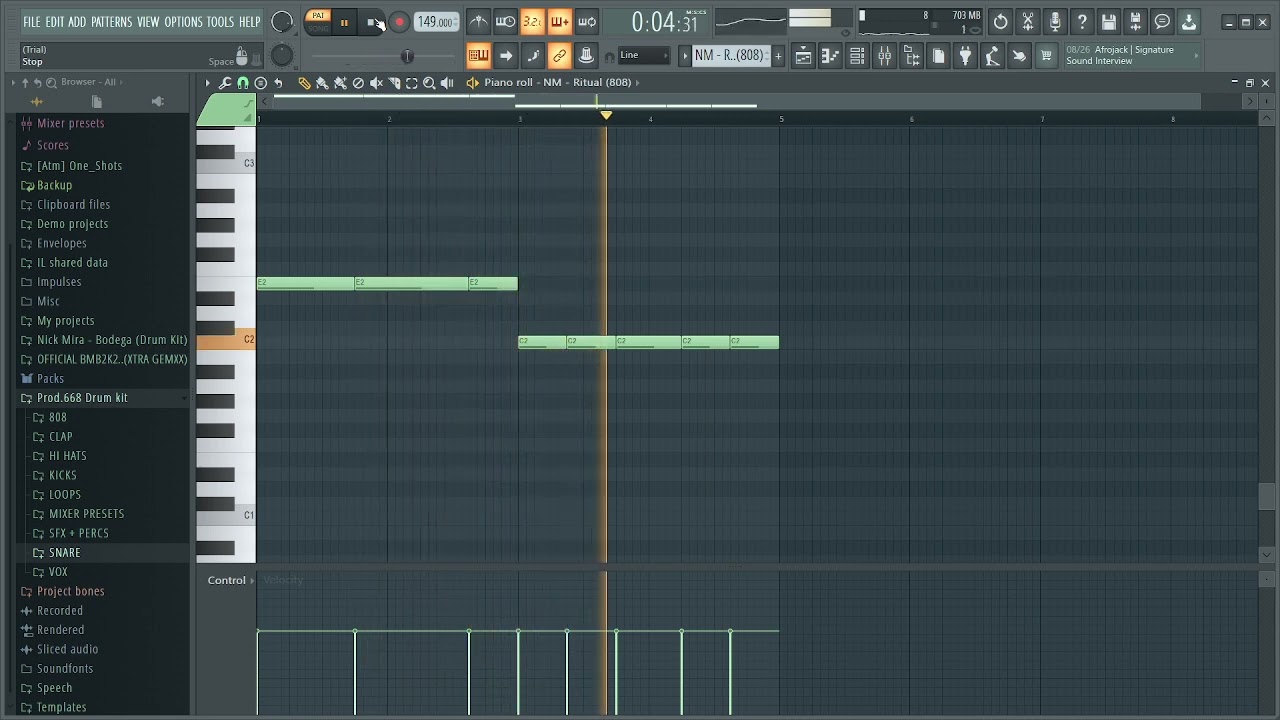Click the piano roll vertical scrollbar
1280x720 pixels.
[1266, 496]
